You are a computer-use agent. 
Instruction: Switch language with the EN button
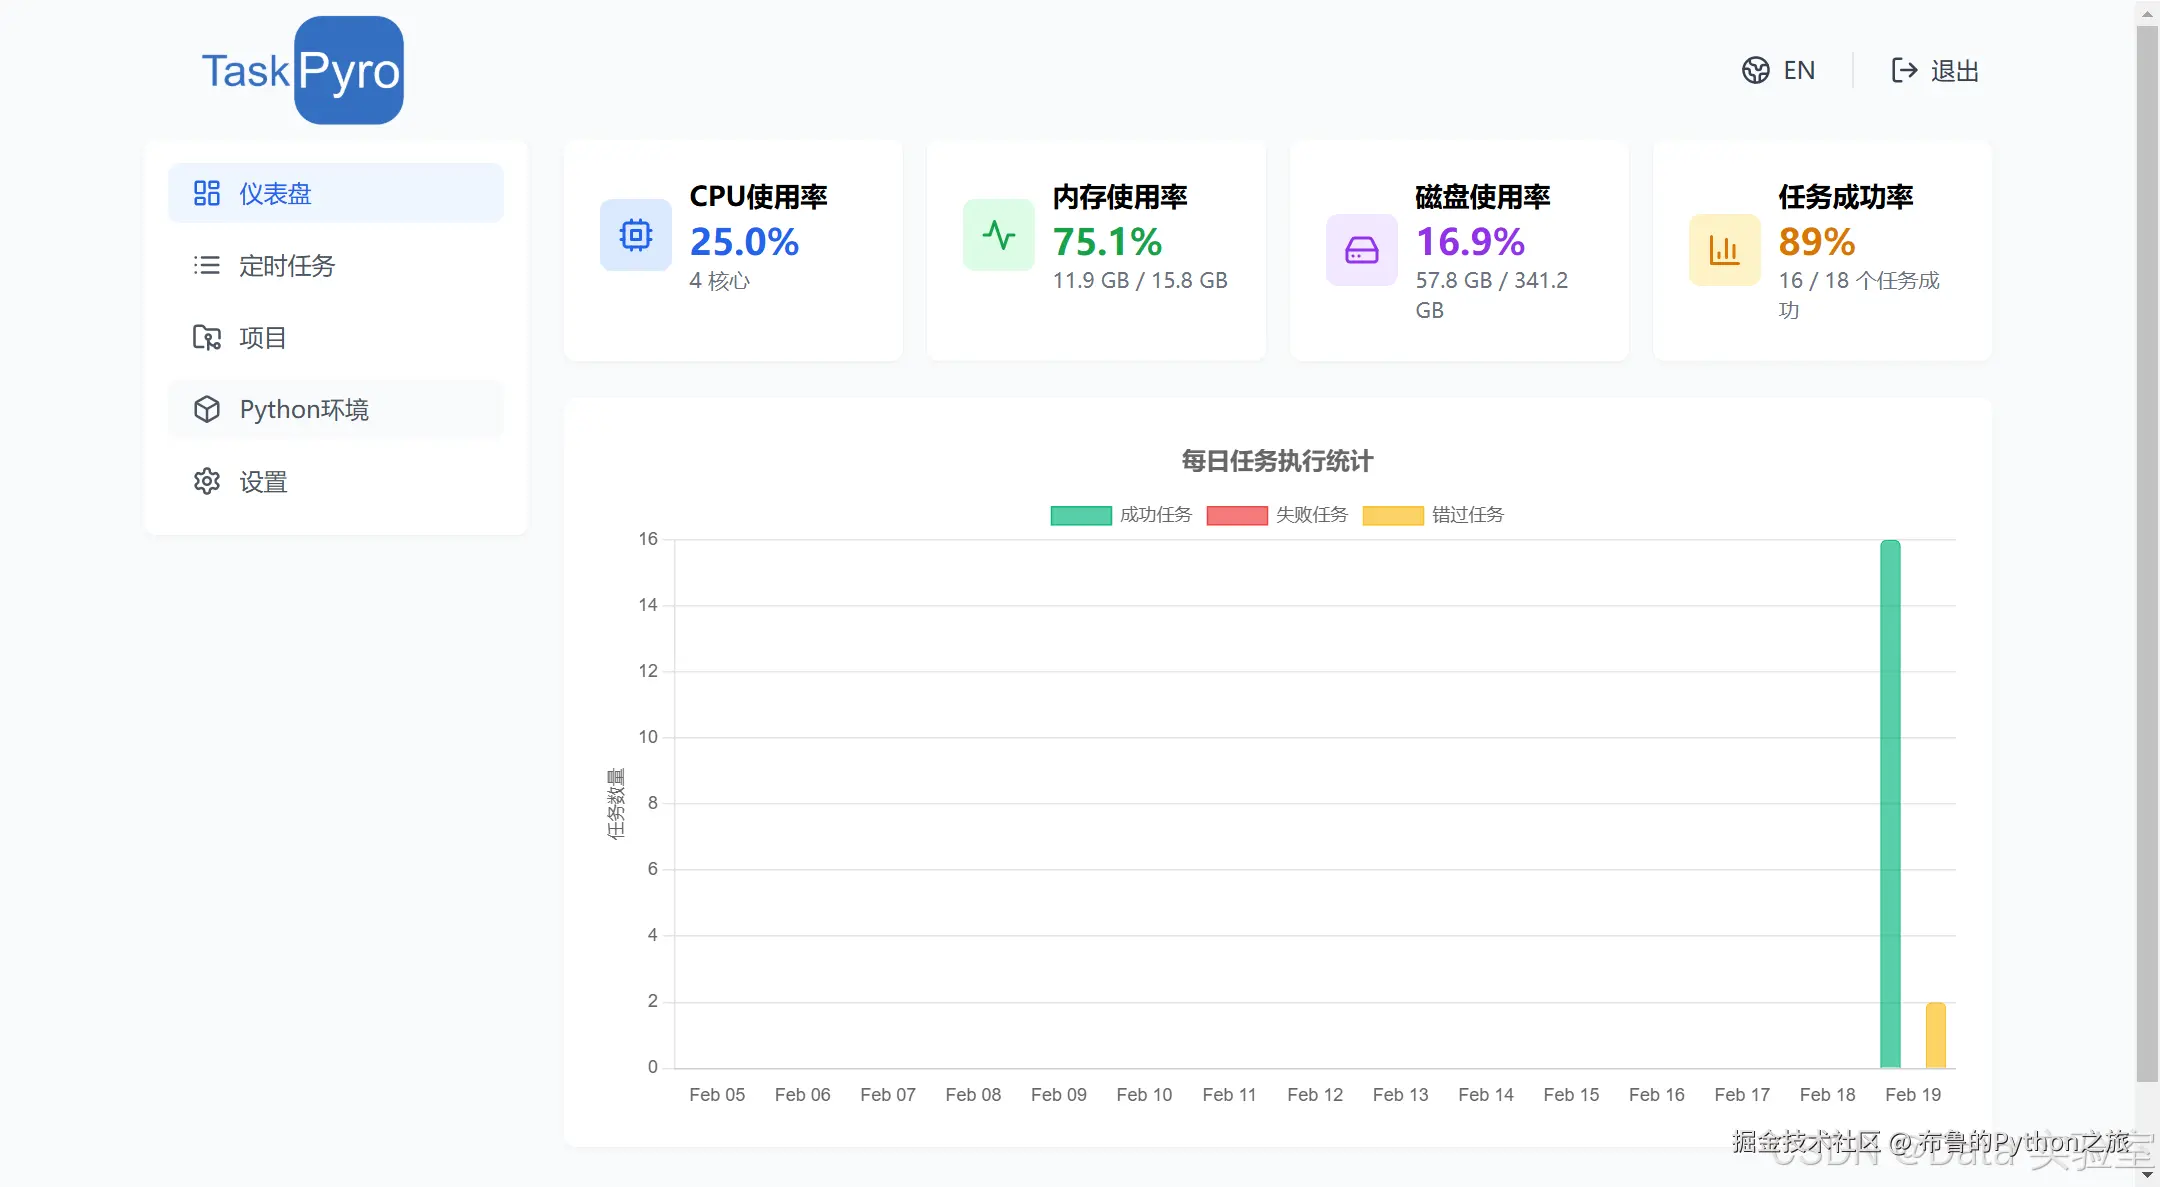click(1798, 70)
